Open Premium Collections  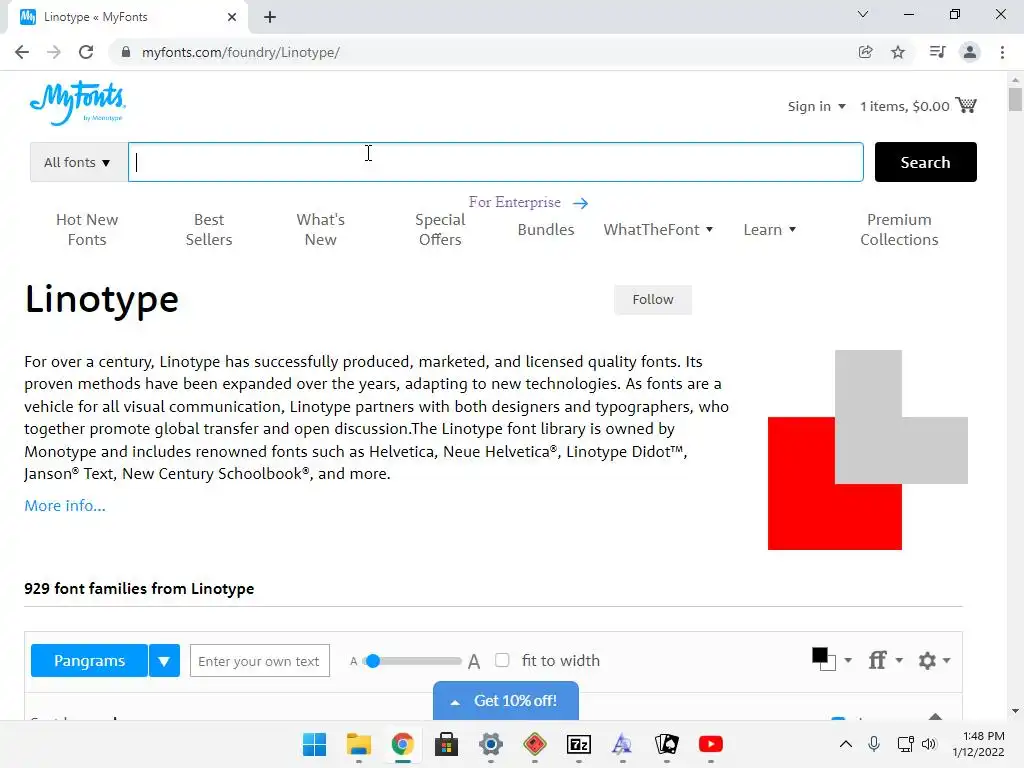[x=899, y=229]
